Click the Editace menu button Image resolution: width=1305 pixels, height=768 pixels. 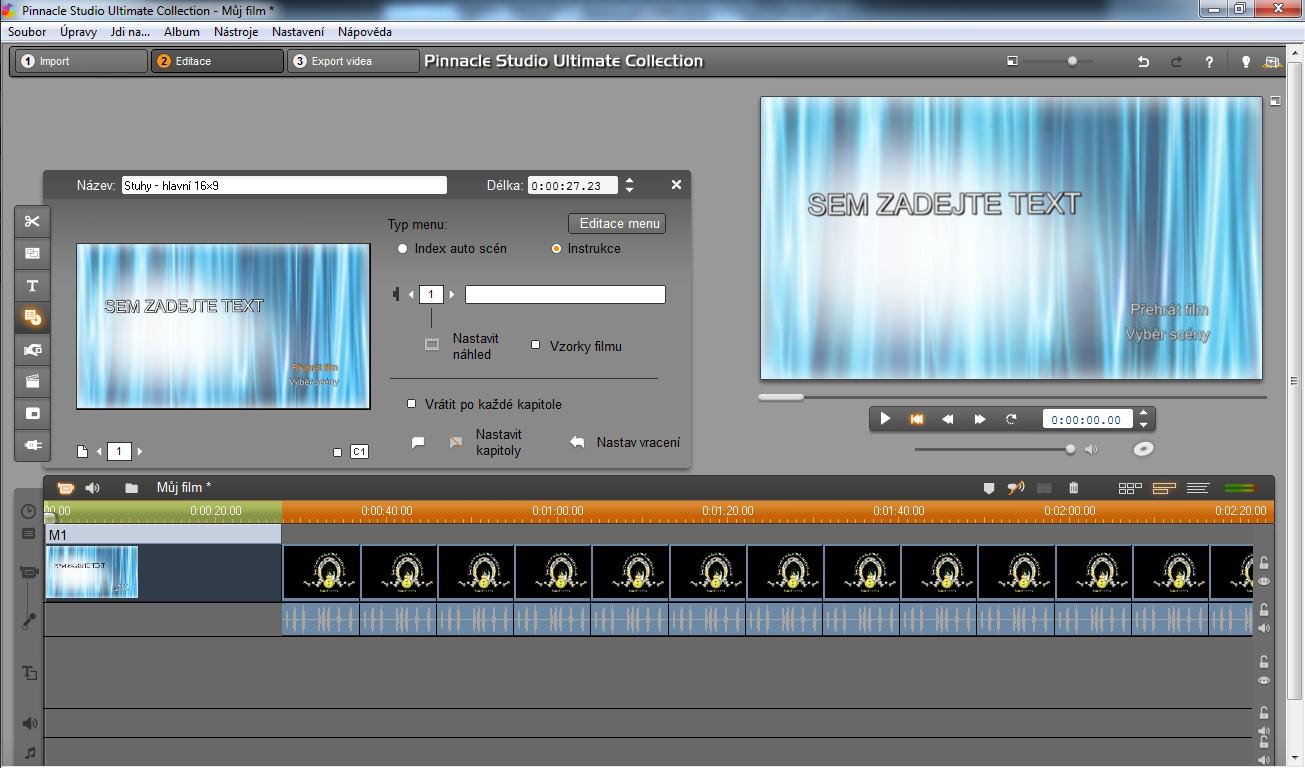click(617, 223)
